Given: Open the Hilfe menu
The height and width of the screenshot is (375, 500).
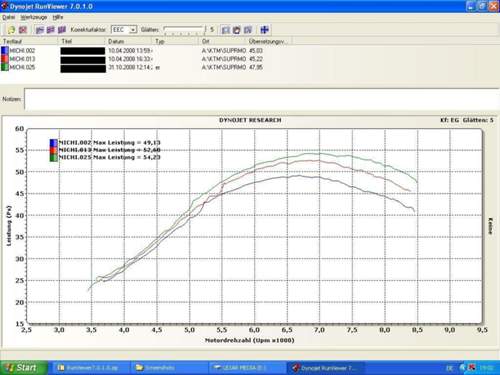Looking at the screenshot, I should click(x=58, y=17).
